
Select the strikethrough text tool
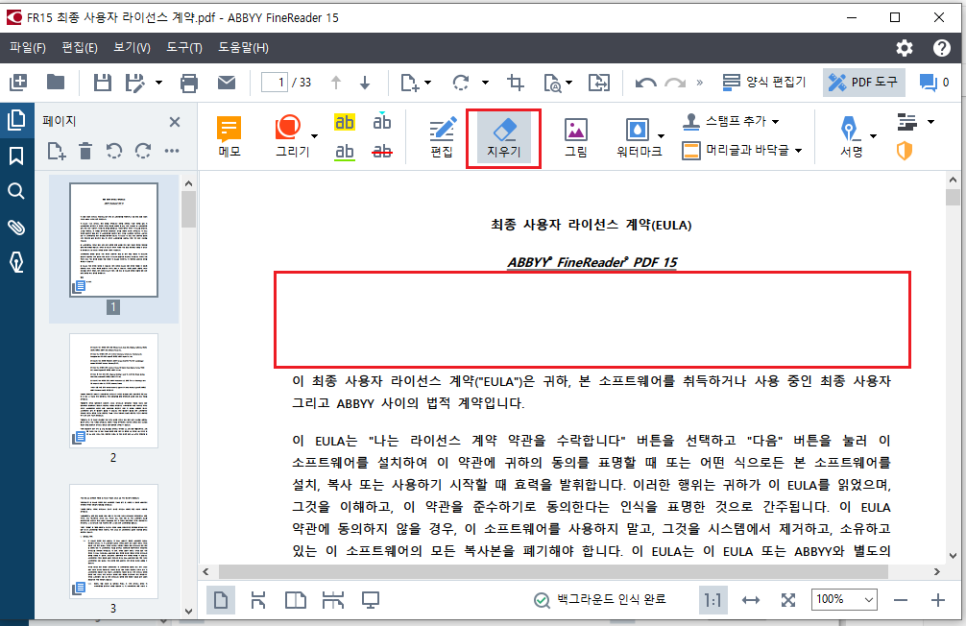tap(382, 151)
